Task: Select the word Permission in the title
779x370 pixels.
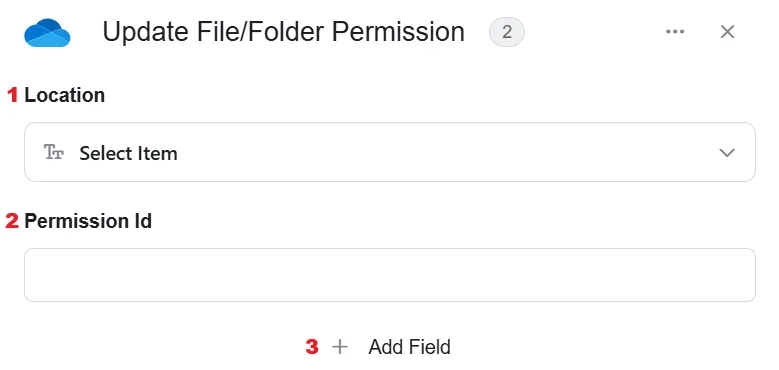Action: [x=398, y=32]
